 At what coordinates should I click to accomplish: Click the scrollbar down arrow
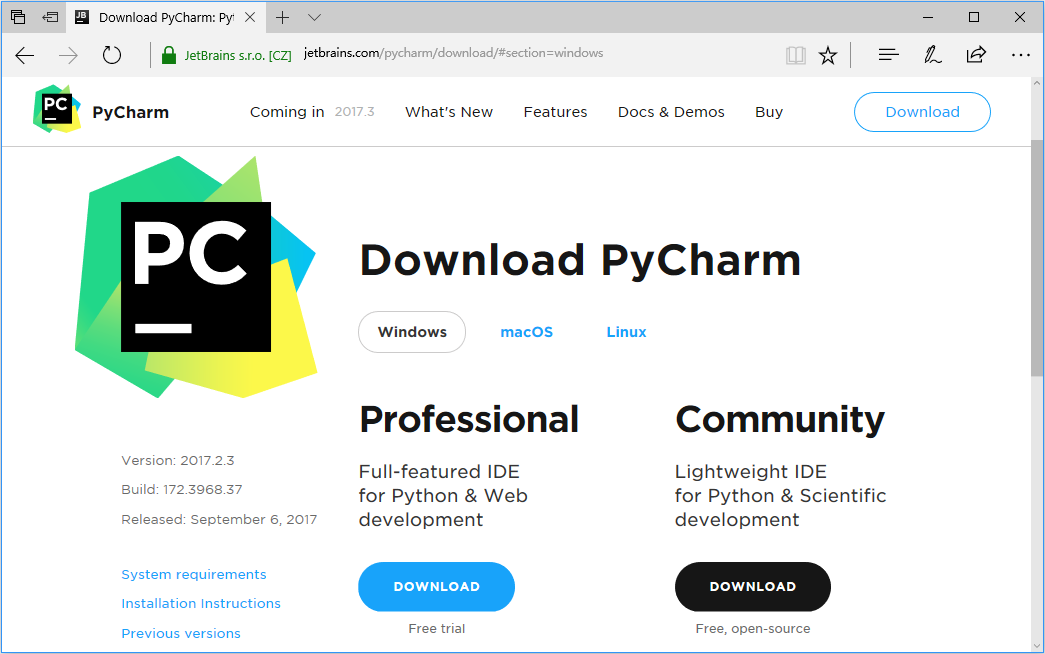point(1037,645)
